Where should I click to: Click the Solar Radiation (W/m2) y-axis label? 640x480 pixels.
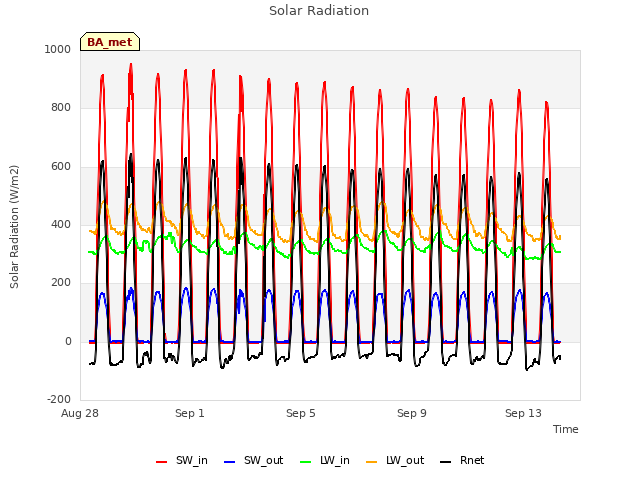[14, 227]
